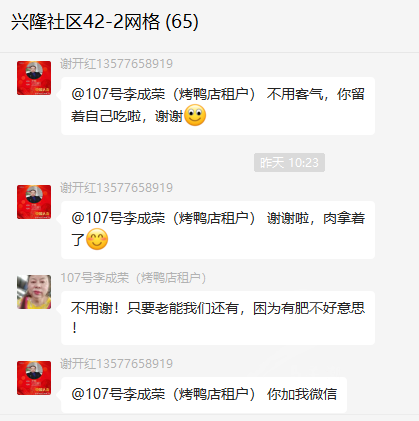This screenshot has height=421, width=419.
Task: Click sender name 谢开红 above 你加我微信 message
Action: pyautogui.click(x=116, y=364)
